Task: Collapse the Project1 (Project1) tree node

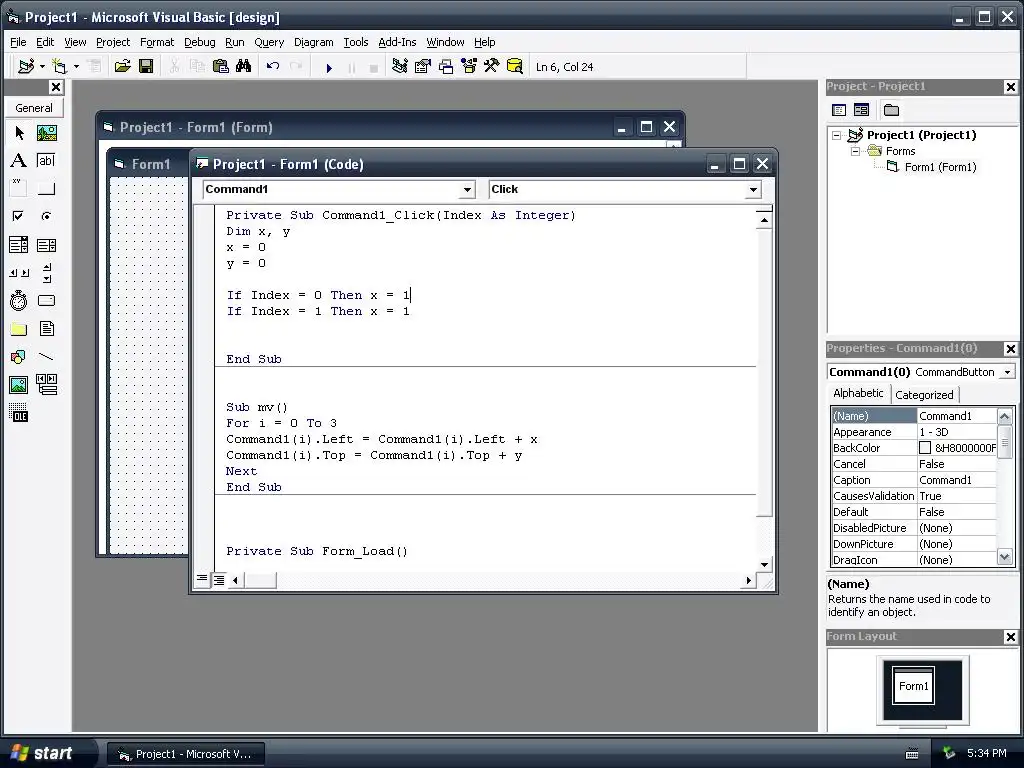Action: [837, 135]
